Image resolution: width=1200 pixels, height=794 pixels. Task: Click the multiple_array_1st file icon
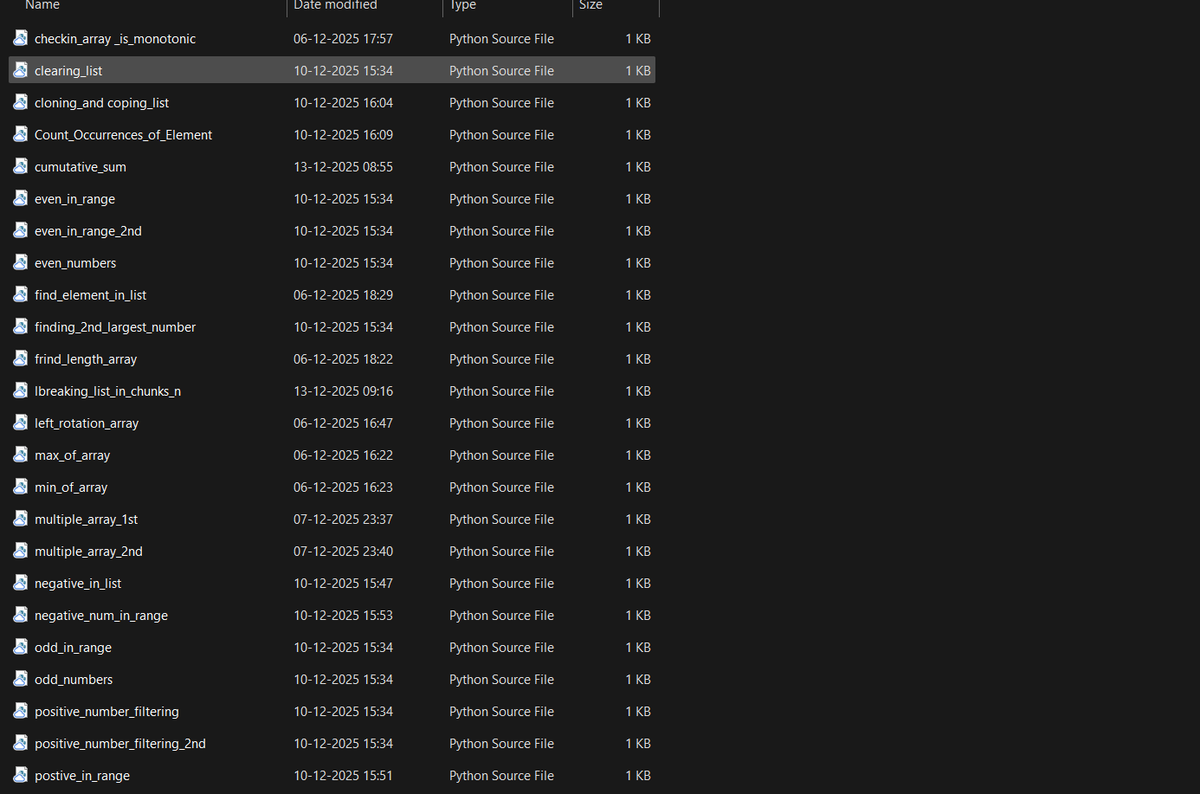20,518
